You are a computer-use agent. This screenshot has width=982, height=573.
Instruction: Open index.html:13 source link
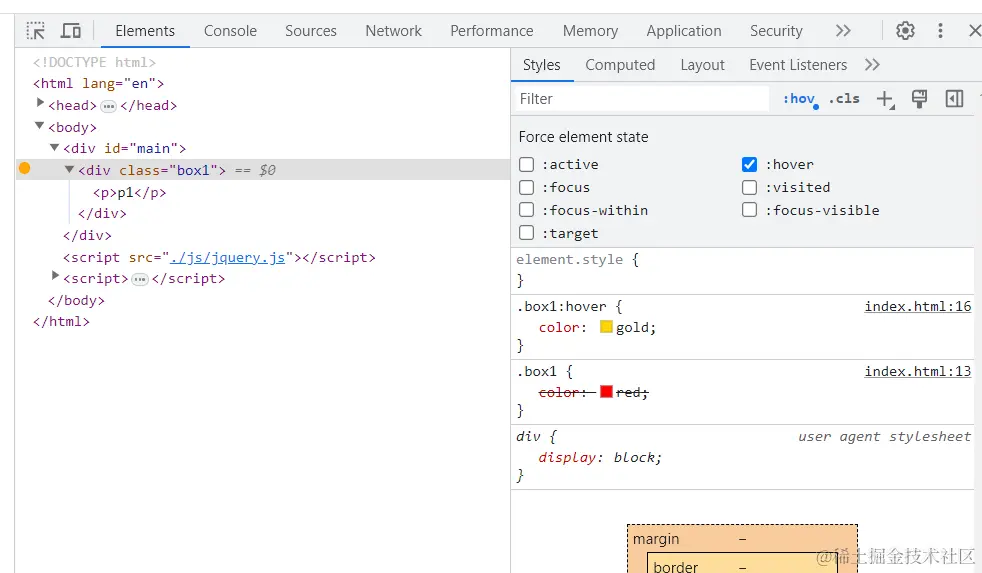[917, 371]
